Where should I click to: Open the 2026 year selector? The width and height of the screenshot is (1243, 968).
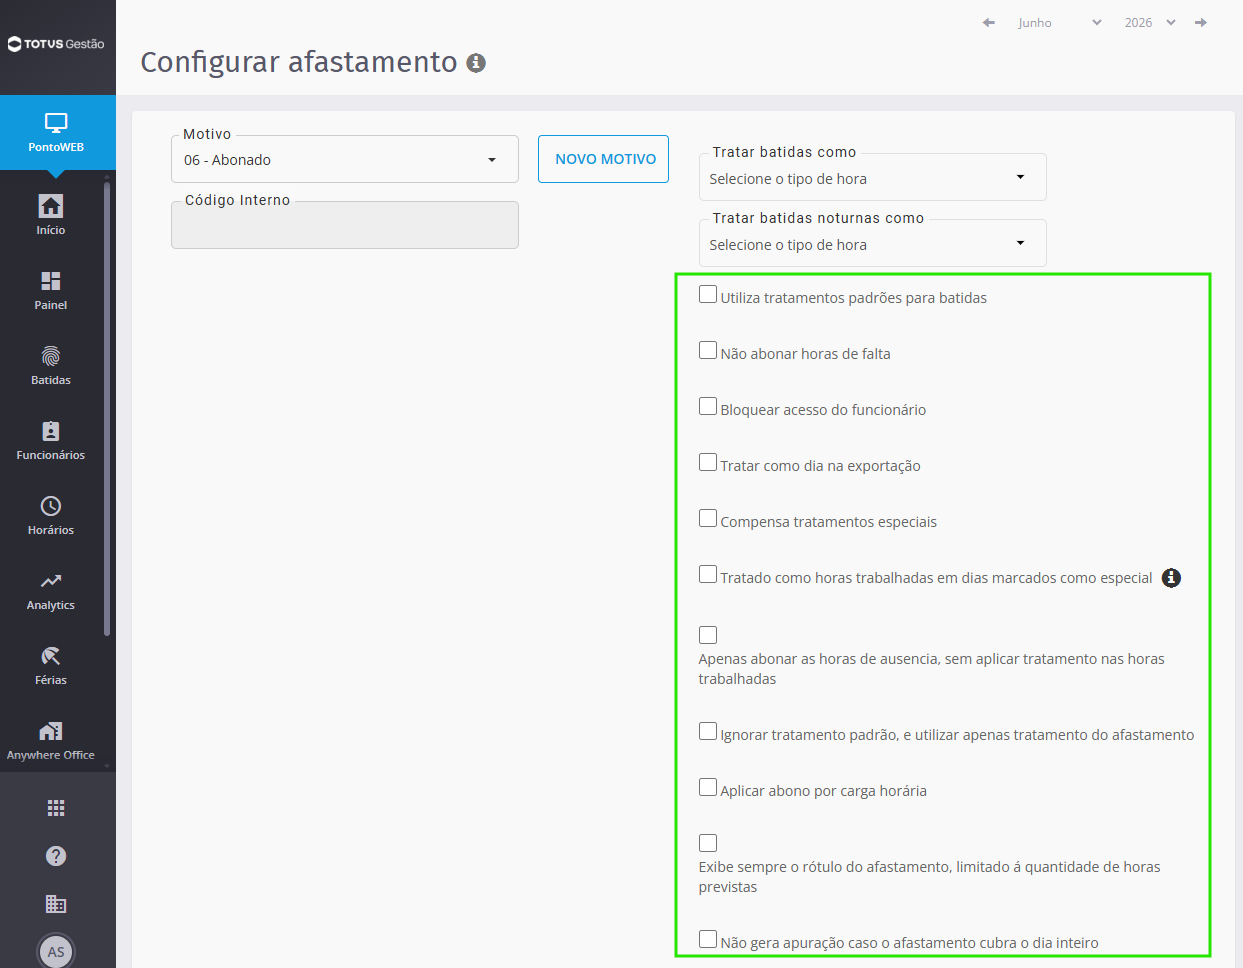tap(1150, 22)
